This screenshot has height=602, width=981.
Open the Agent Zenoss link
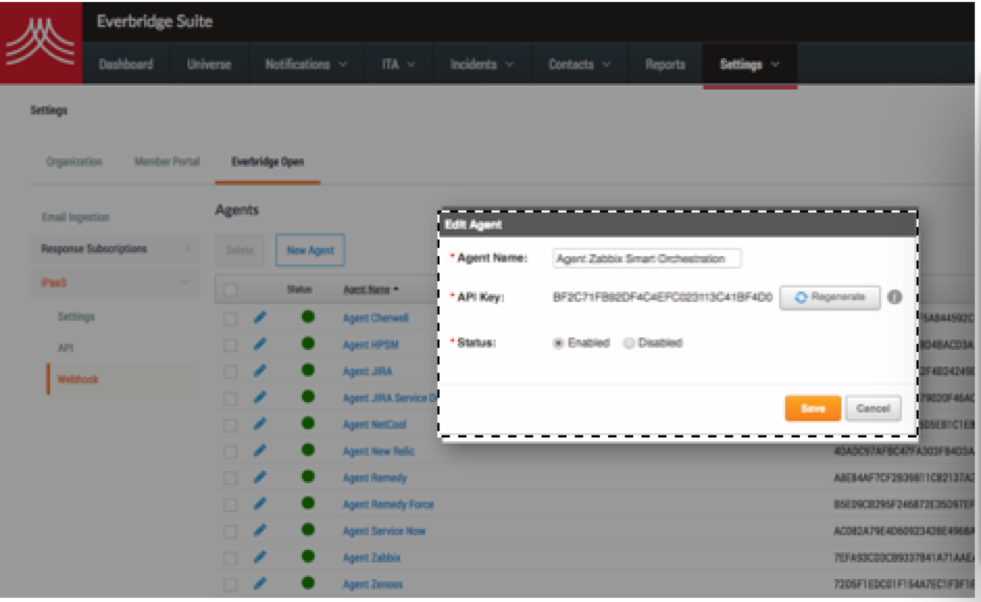click(373, 584)
